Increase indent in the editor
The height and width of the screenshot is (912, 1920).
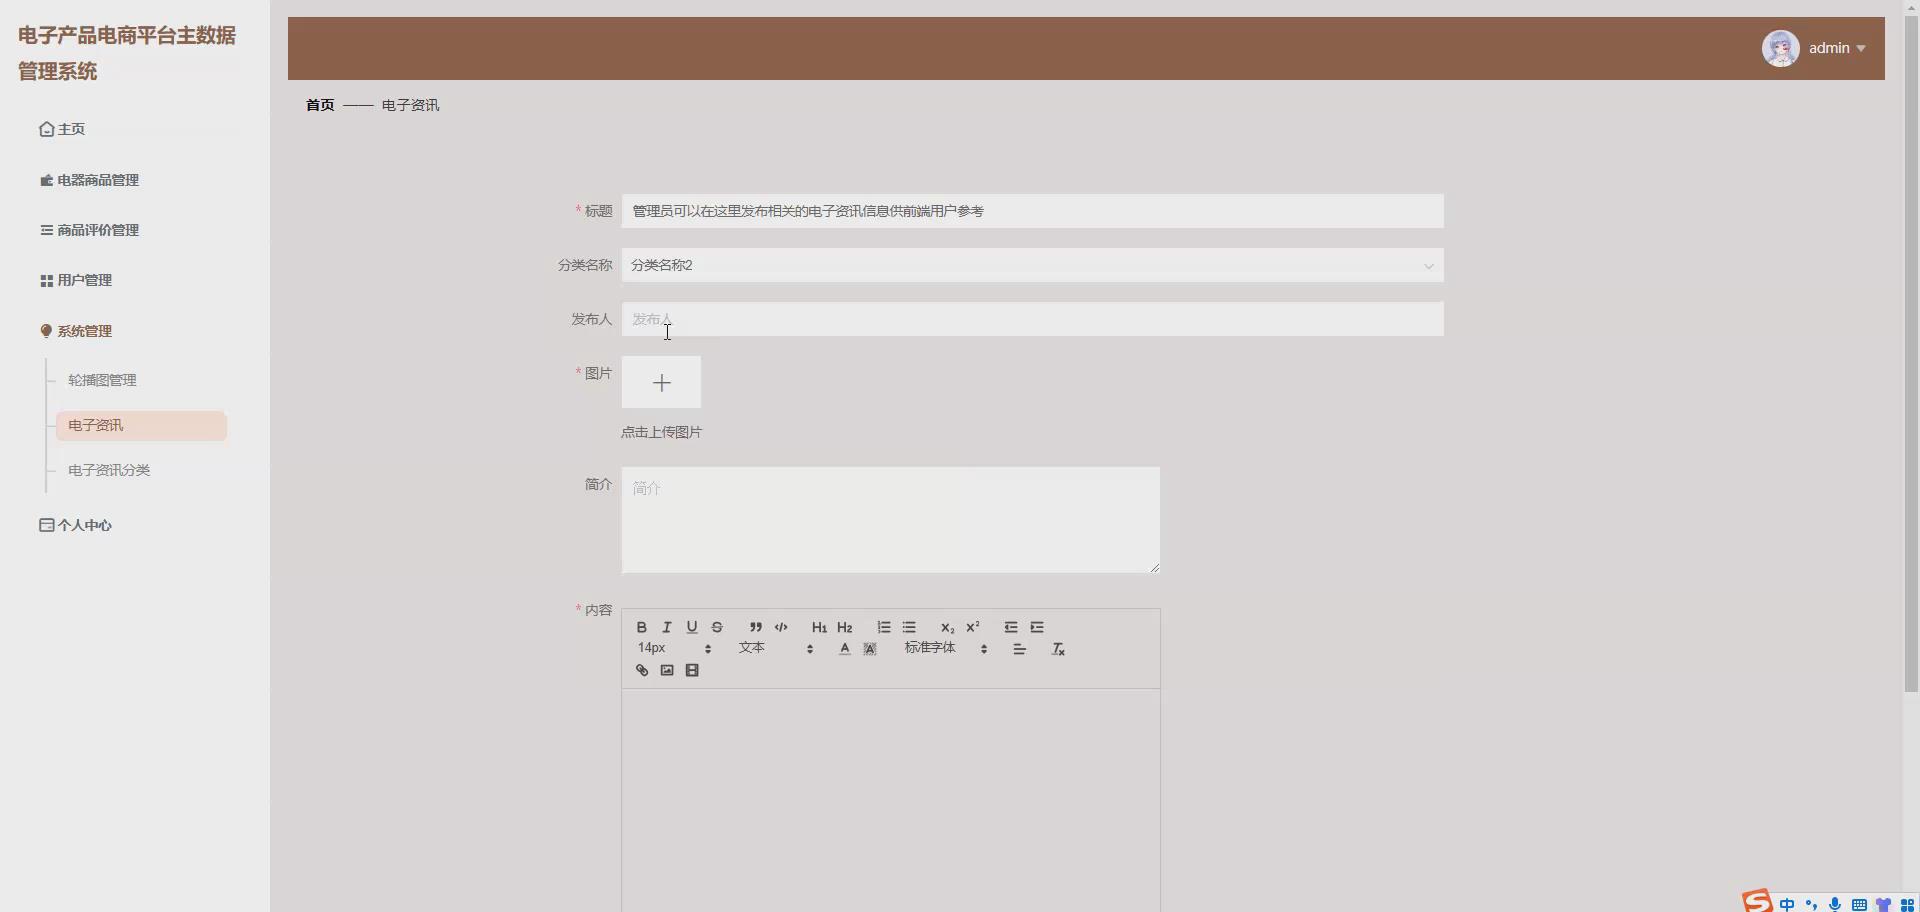[x=1037, y=627]
